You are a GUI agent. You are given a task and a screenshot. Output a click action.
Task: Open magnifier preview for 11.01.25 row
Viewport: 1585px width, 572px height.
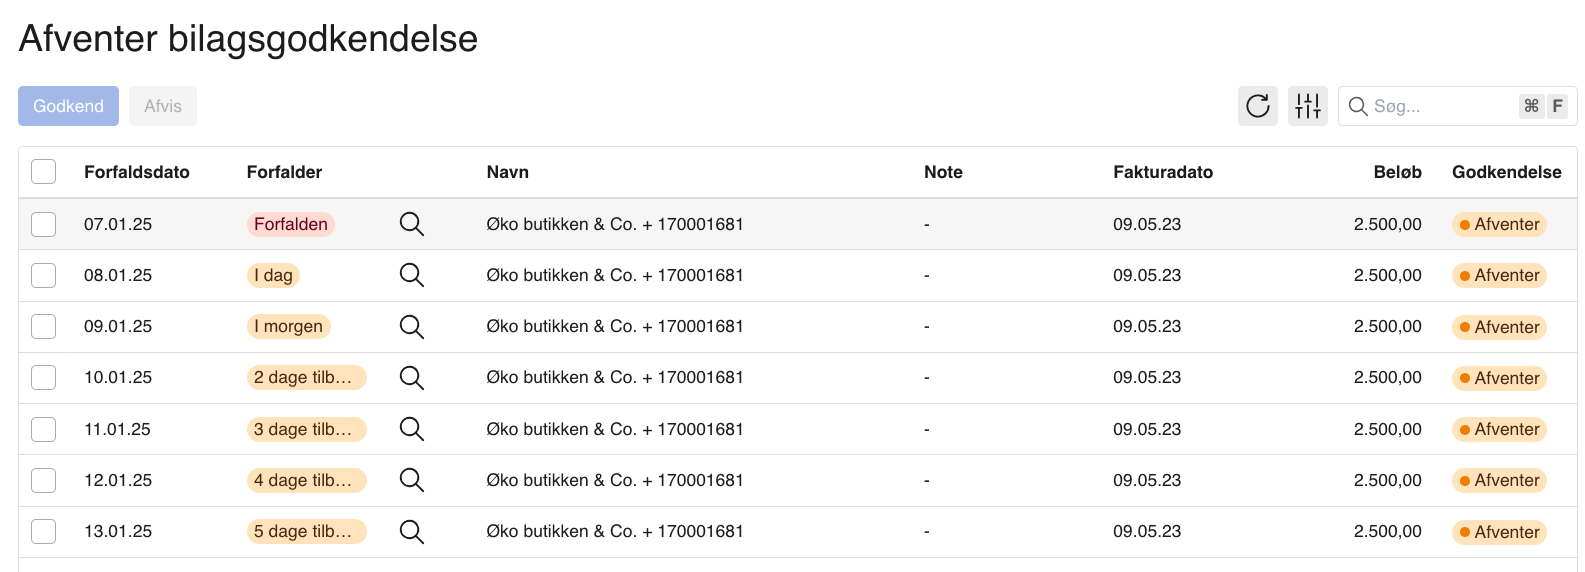click(x=412, y=429)
